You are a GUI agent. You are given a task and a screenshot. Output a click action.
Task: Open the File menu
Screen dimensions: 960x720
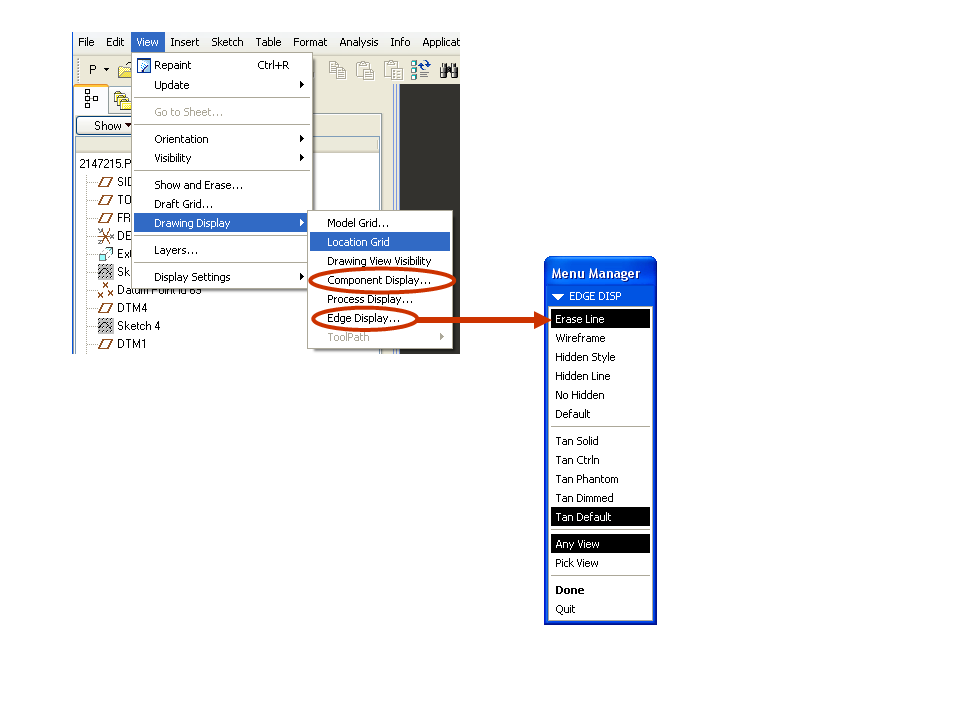coord(86,42)
